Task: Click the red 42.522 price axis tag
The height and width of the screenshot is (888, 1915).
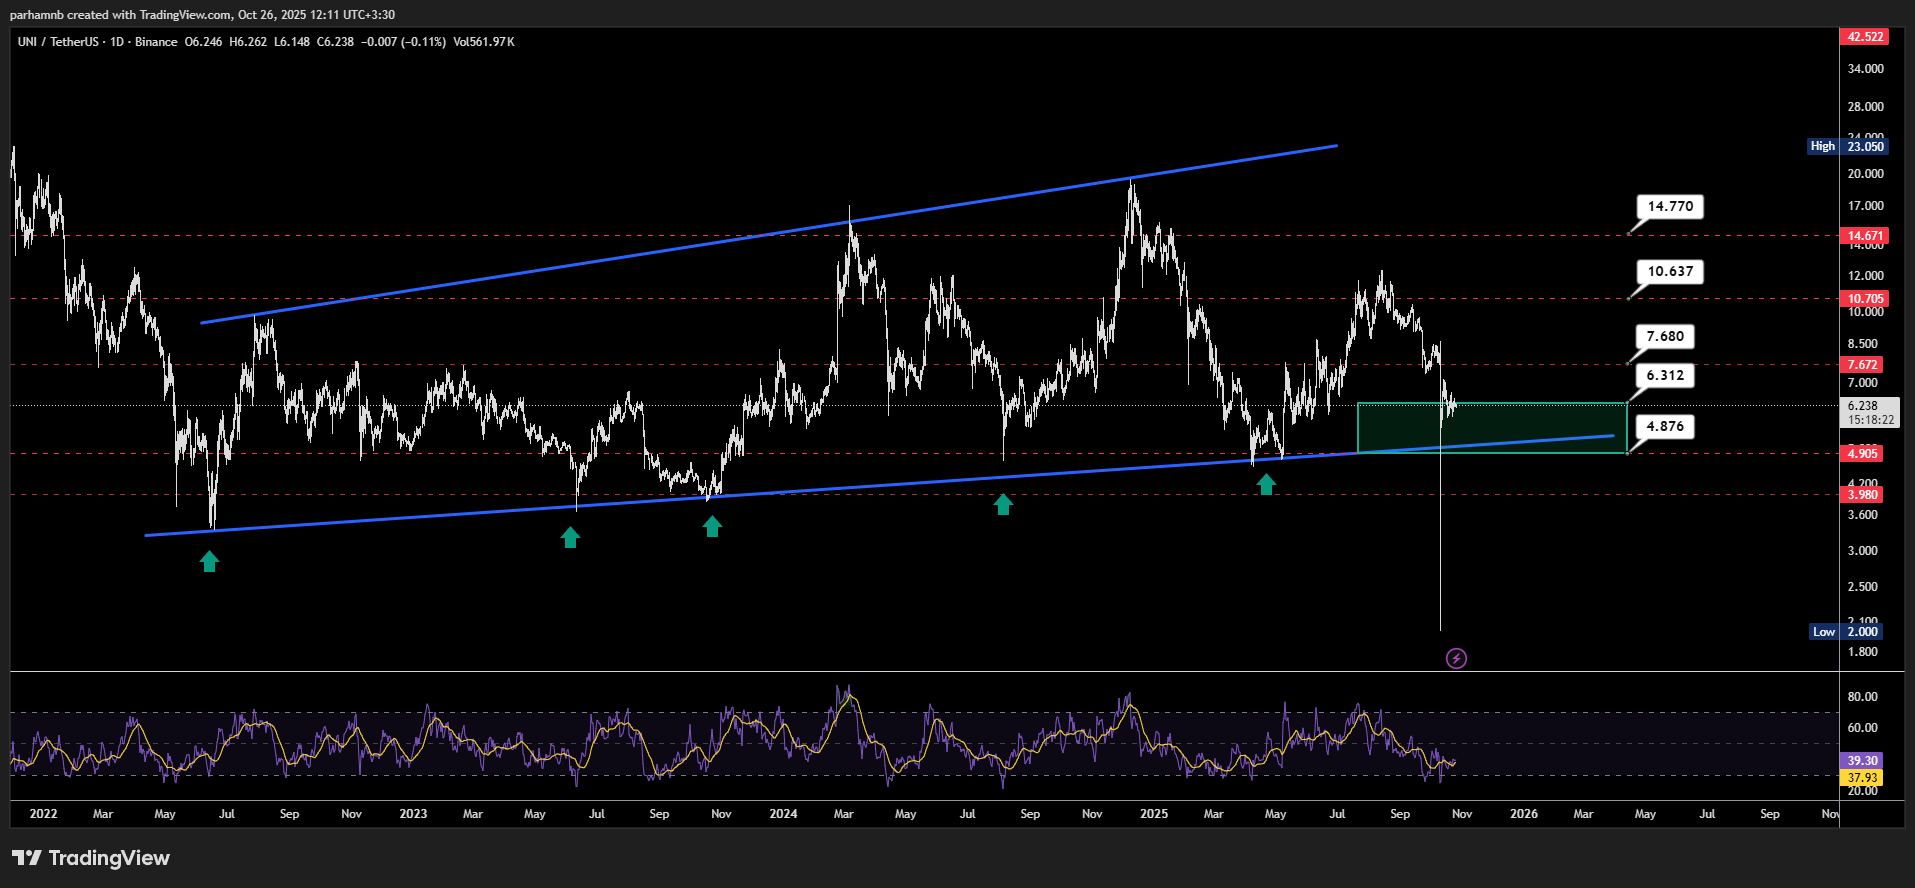Action: pyautogui.click(x=1864, y=37)
